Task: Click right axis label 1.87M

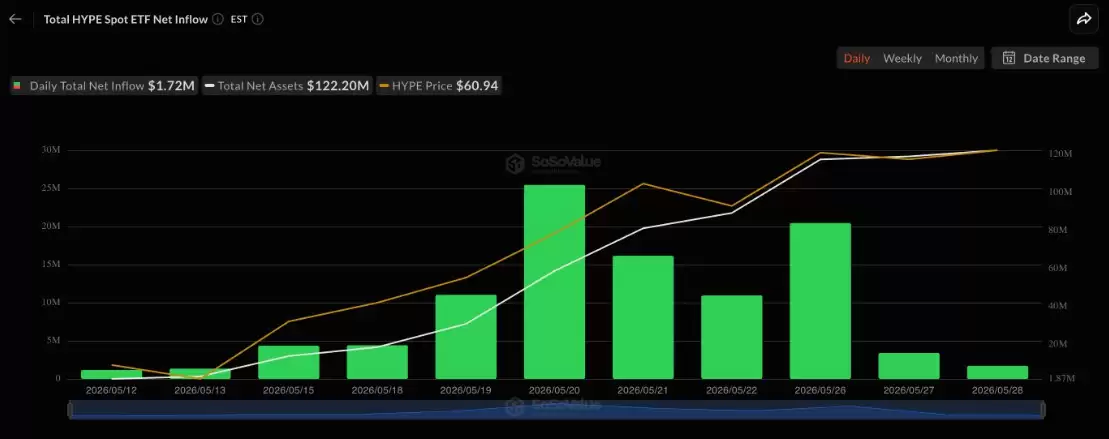Action: coord(1062,378)
